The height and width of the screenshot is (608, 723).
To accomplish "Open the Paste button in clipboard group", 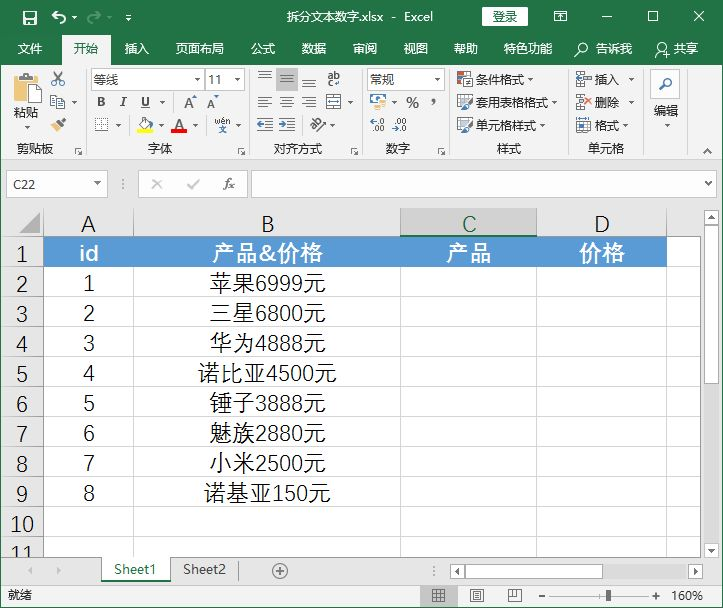I will [x=26, y=101].
